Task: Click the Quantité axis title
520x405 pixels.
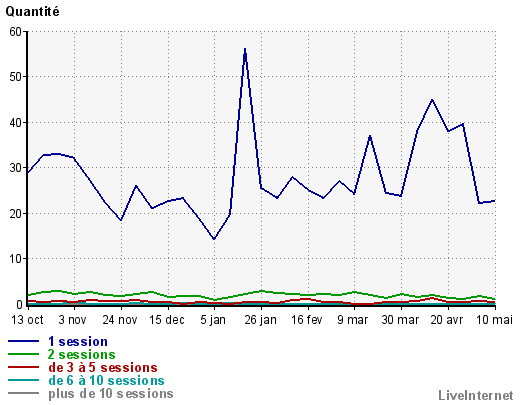Action: [32, 12]
